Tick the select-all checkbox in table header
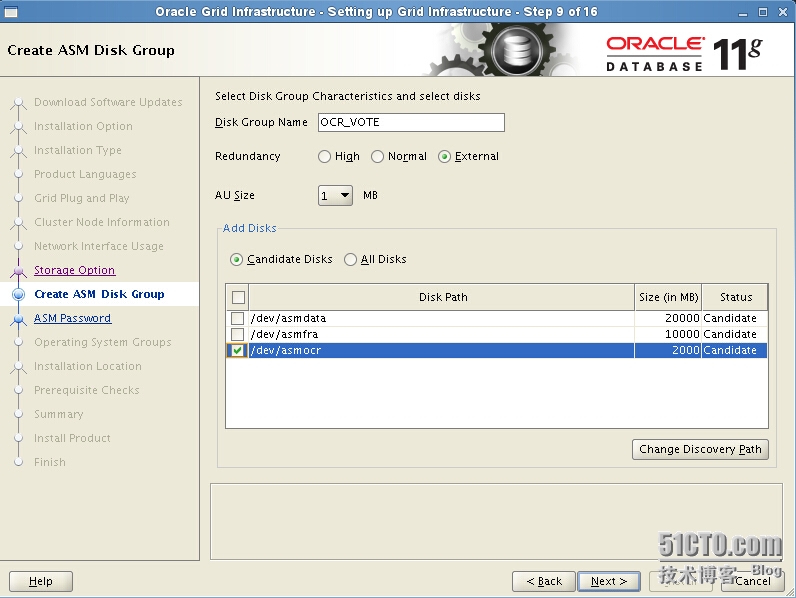796x598 pixels. click(238, 297)
